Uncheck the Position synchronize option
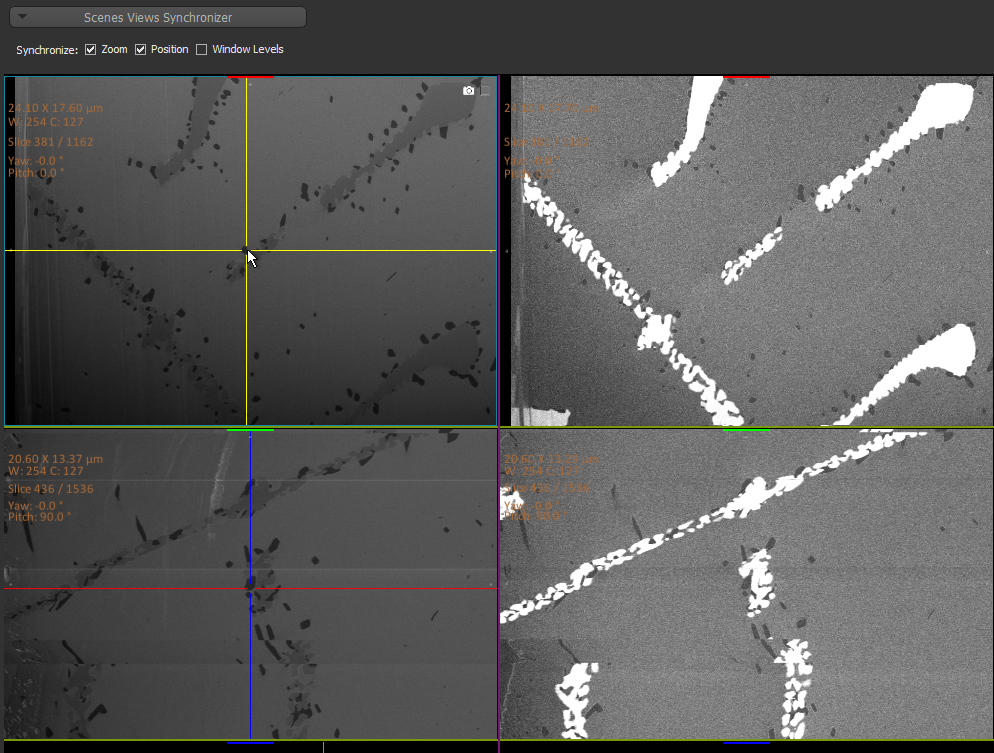The height and width of the screenshot is (753, 994). click(x=141, y=49)
